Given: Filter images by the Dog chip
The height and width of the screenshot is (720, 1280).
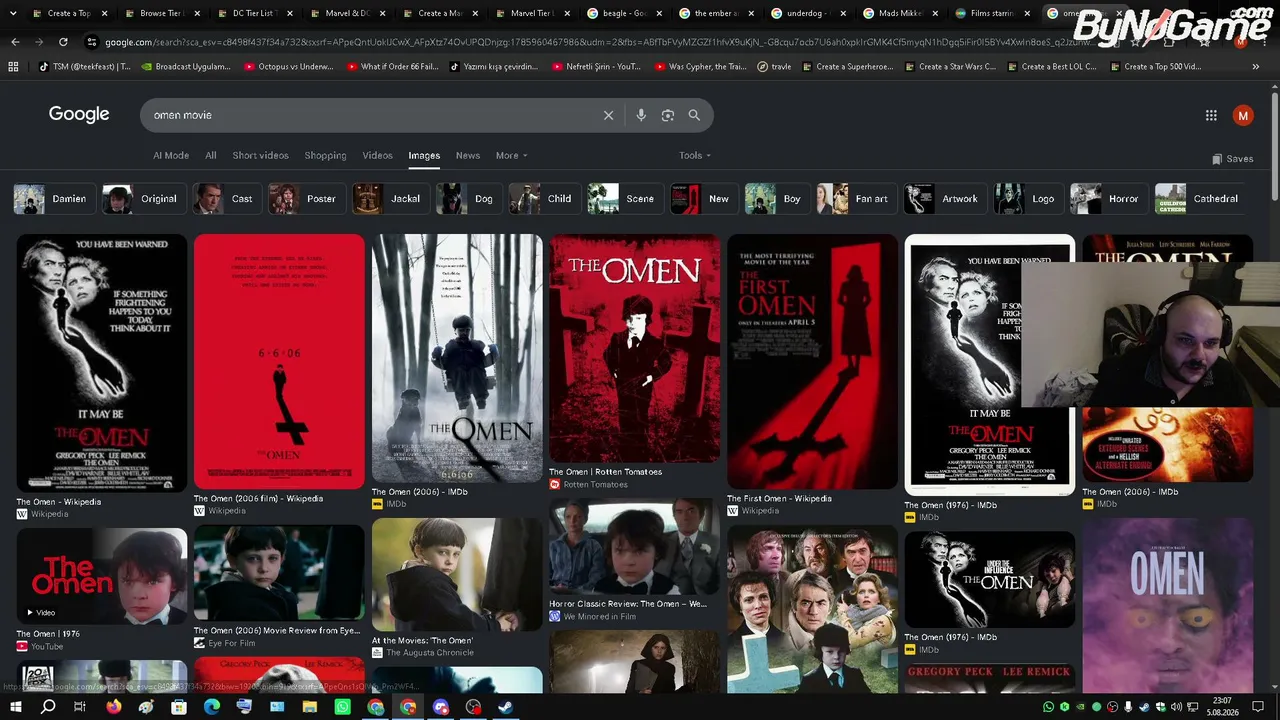Looking at the screenshot, I should pyautogui.click(x=469, y=199).
